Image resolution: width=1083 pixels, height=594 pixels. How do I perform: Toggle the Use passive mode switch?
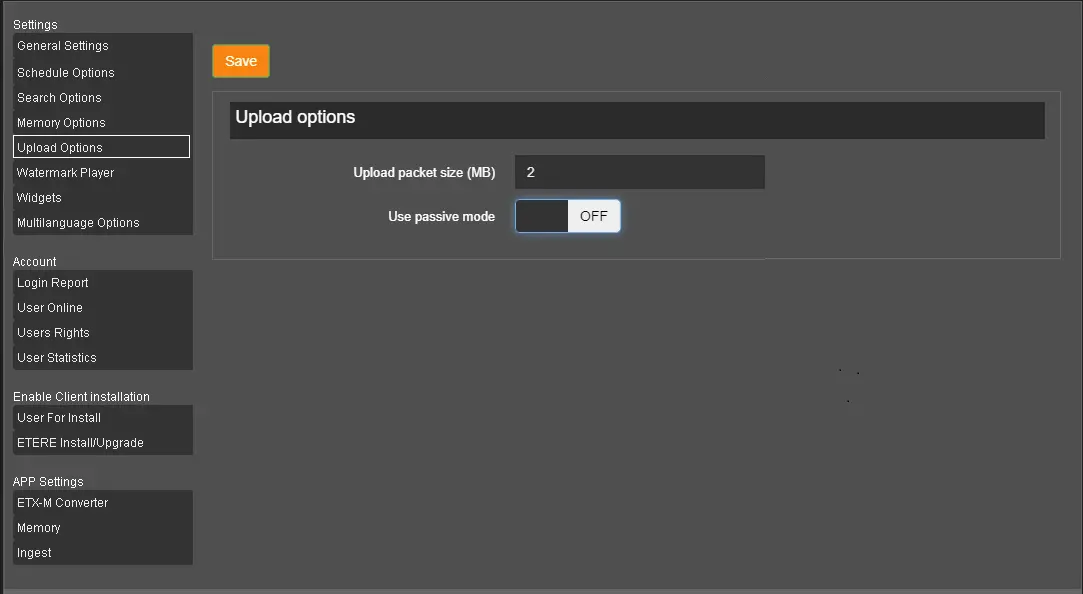(x=568, y=216)
